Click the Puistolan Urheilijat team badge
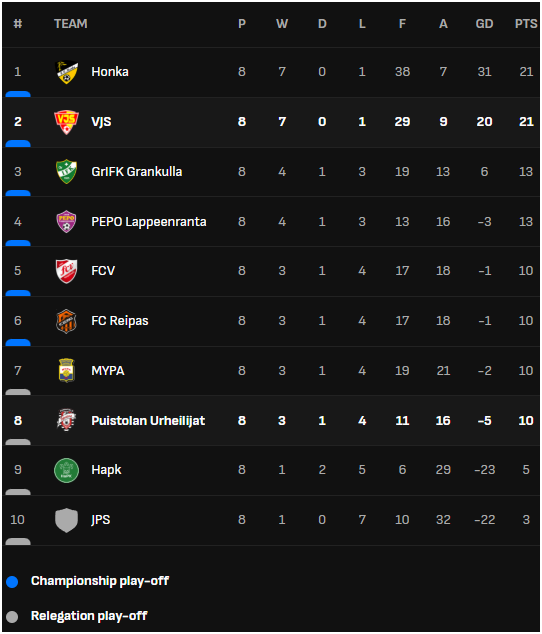The image size is (542, 634). tap(66, 420)
